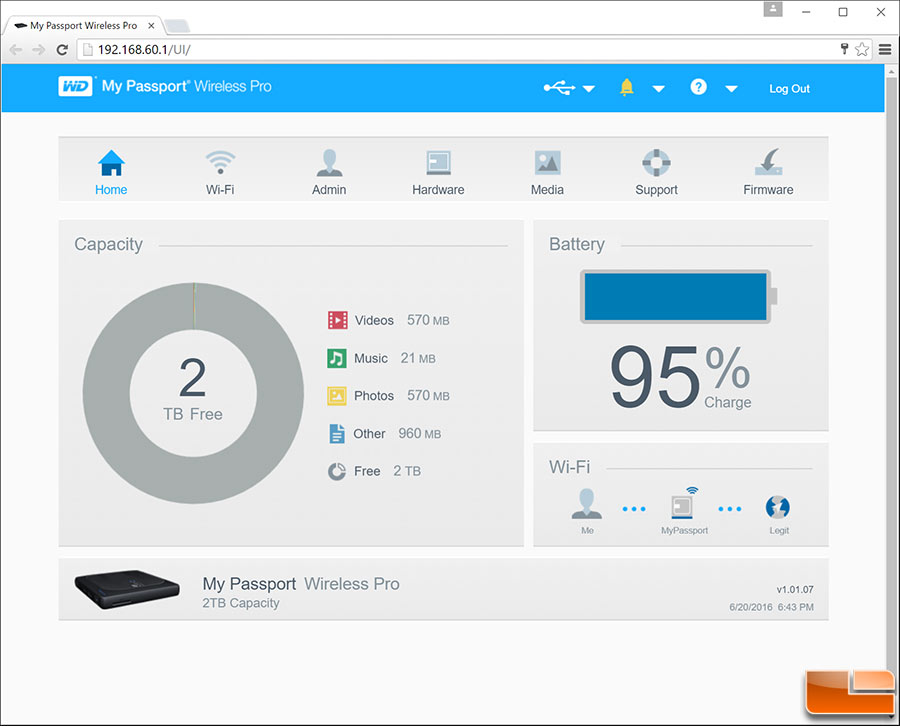The height and width of the screenshot is (726, 900).
Task: Click the "My Passport Wireless Pro" device name text
Action: [301, 584]
